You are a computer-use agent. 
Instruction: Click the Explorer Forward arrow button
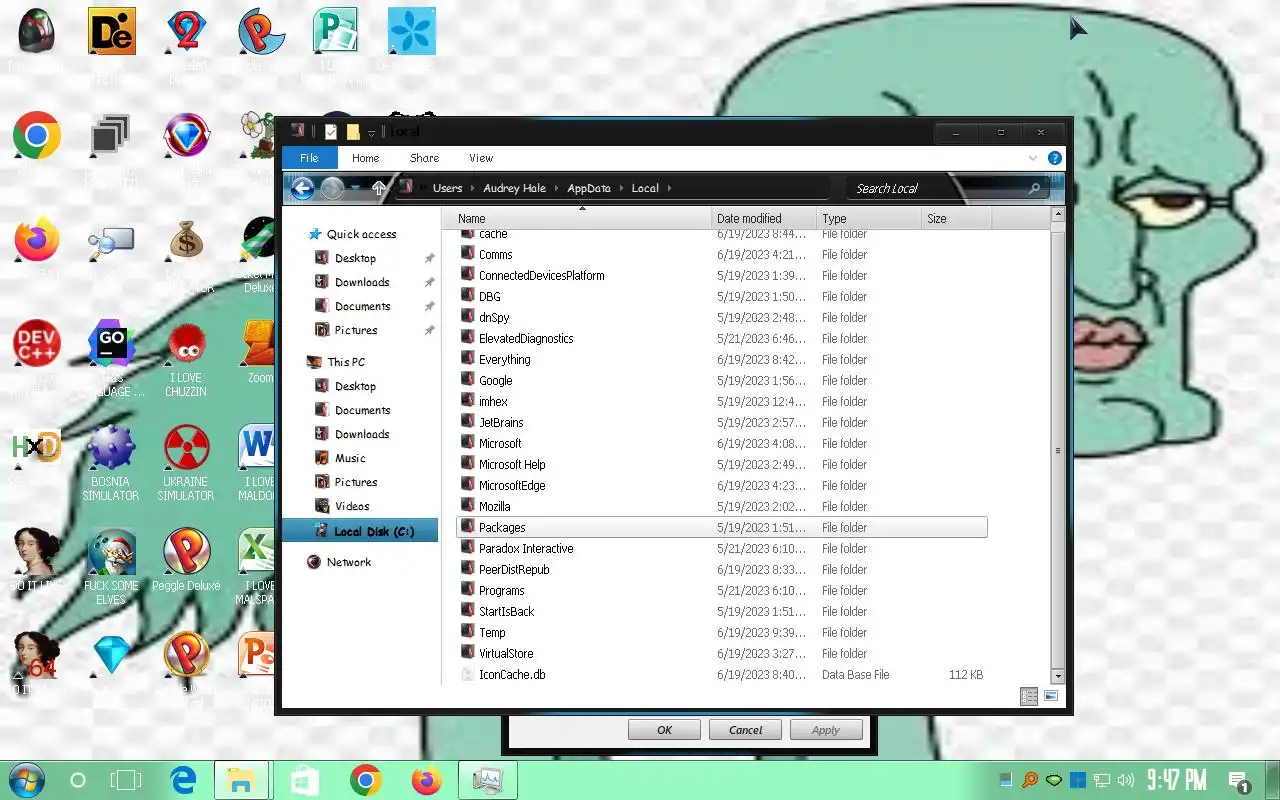[x=332, y=188]
